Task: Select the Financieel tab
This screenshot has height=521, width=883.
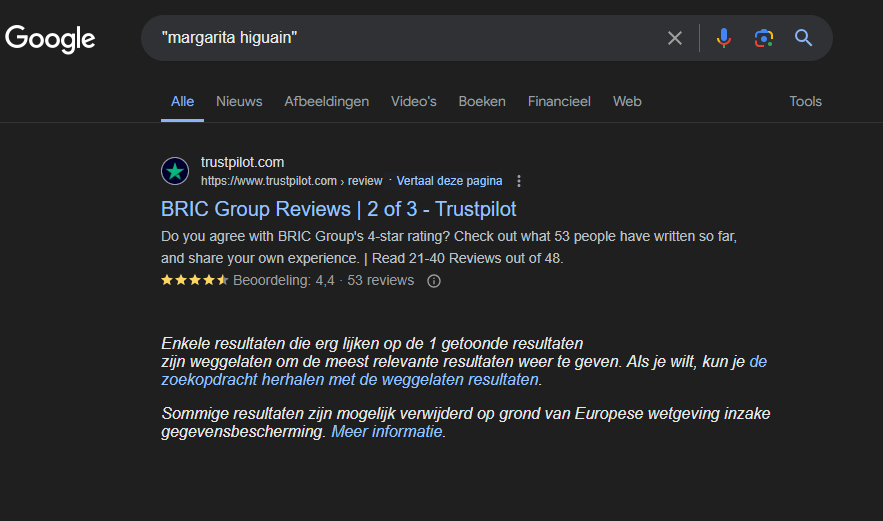Action: click(559, 101)
